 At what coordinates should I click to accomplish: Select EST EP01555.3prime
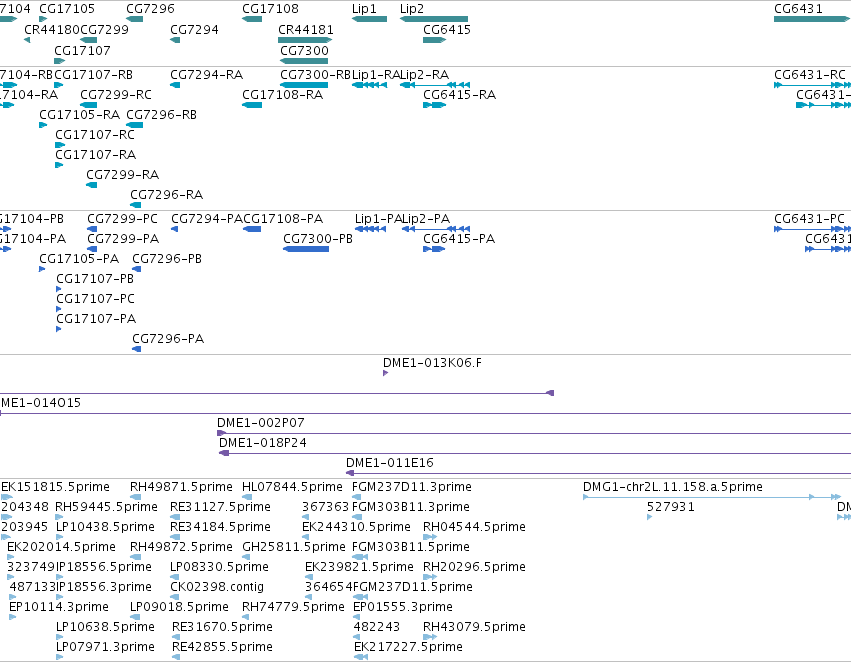click(403, 607)
